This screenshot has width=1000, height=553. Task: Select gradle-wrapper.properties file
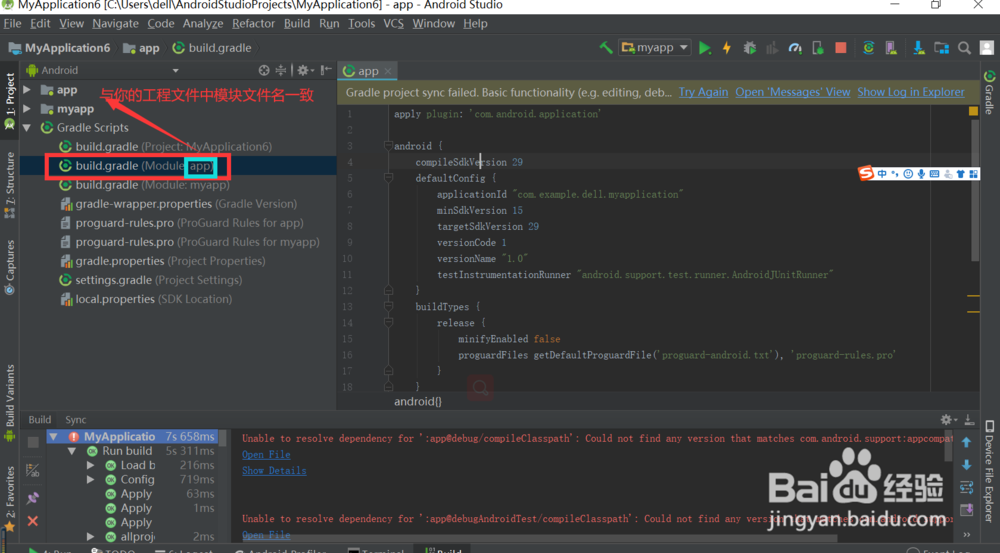(x=179, y=204)
